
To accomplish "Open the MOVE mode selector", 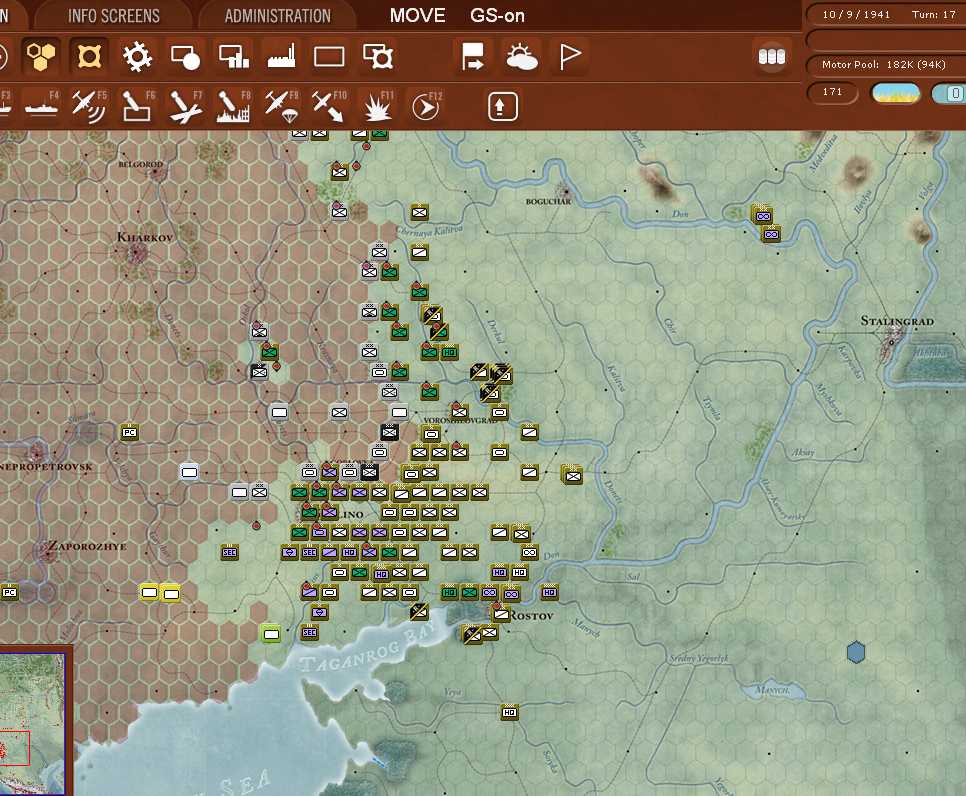I will 417,15.
